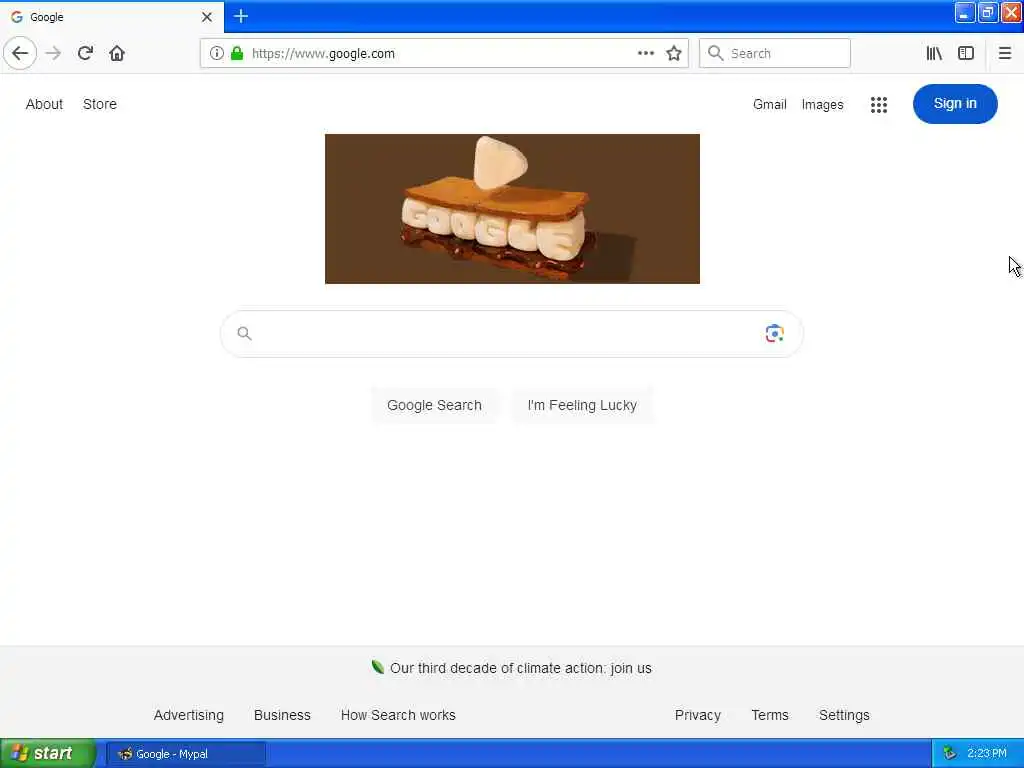This screenshot has height=768, width=1024.
Task: Open a new tab with the plus icon
Action: coord(241,16)
